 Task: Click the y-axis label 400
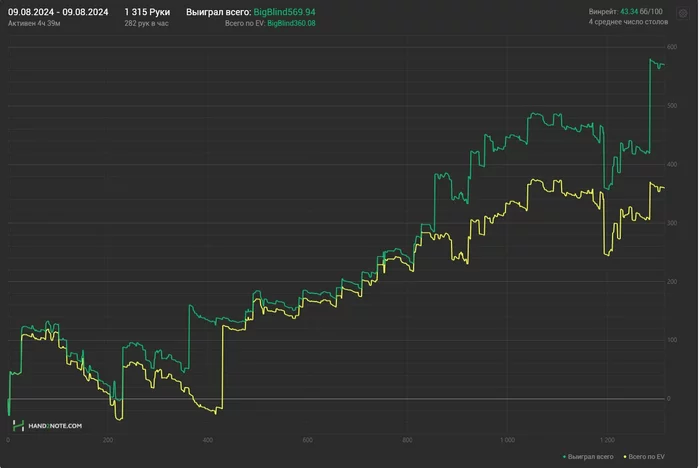(x=672, y=164)
